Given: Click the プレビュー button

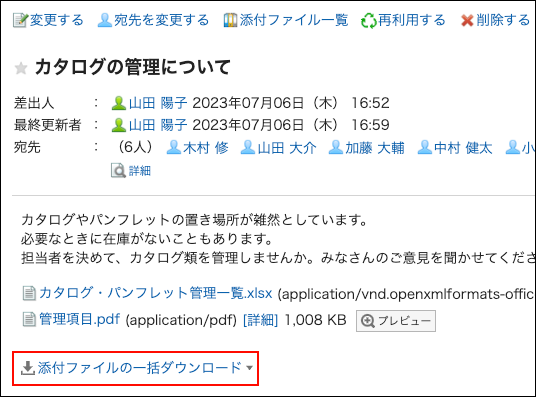Looking at the screenshot, I should point(396,321).
